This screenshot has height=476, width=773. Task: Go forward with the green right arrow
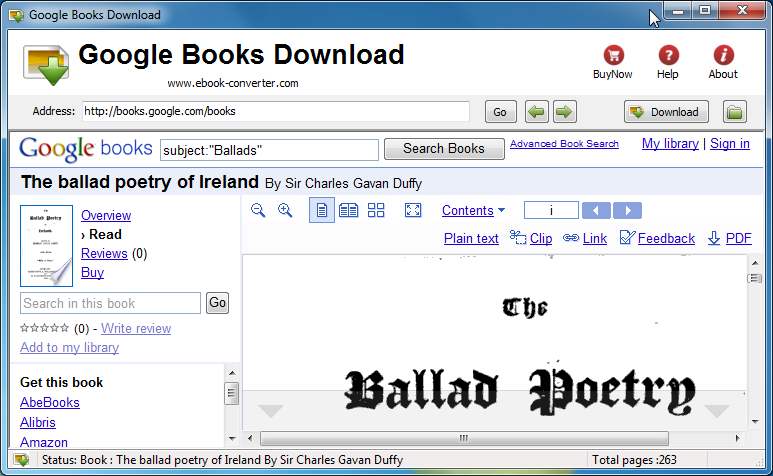click(564, 112)
